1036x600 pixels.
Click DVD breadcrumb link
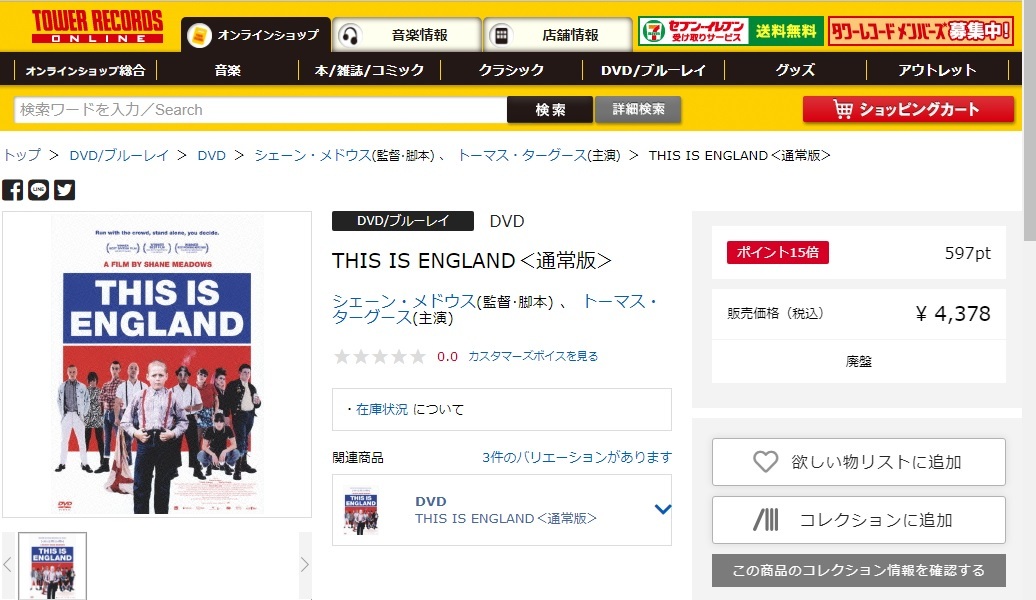pyautogui.click(x=211, y=155)
